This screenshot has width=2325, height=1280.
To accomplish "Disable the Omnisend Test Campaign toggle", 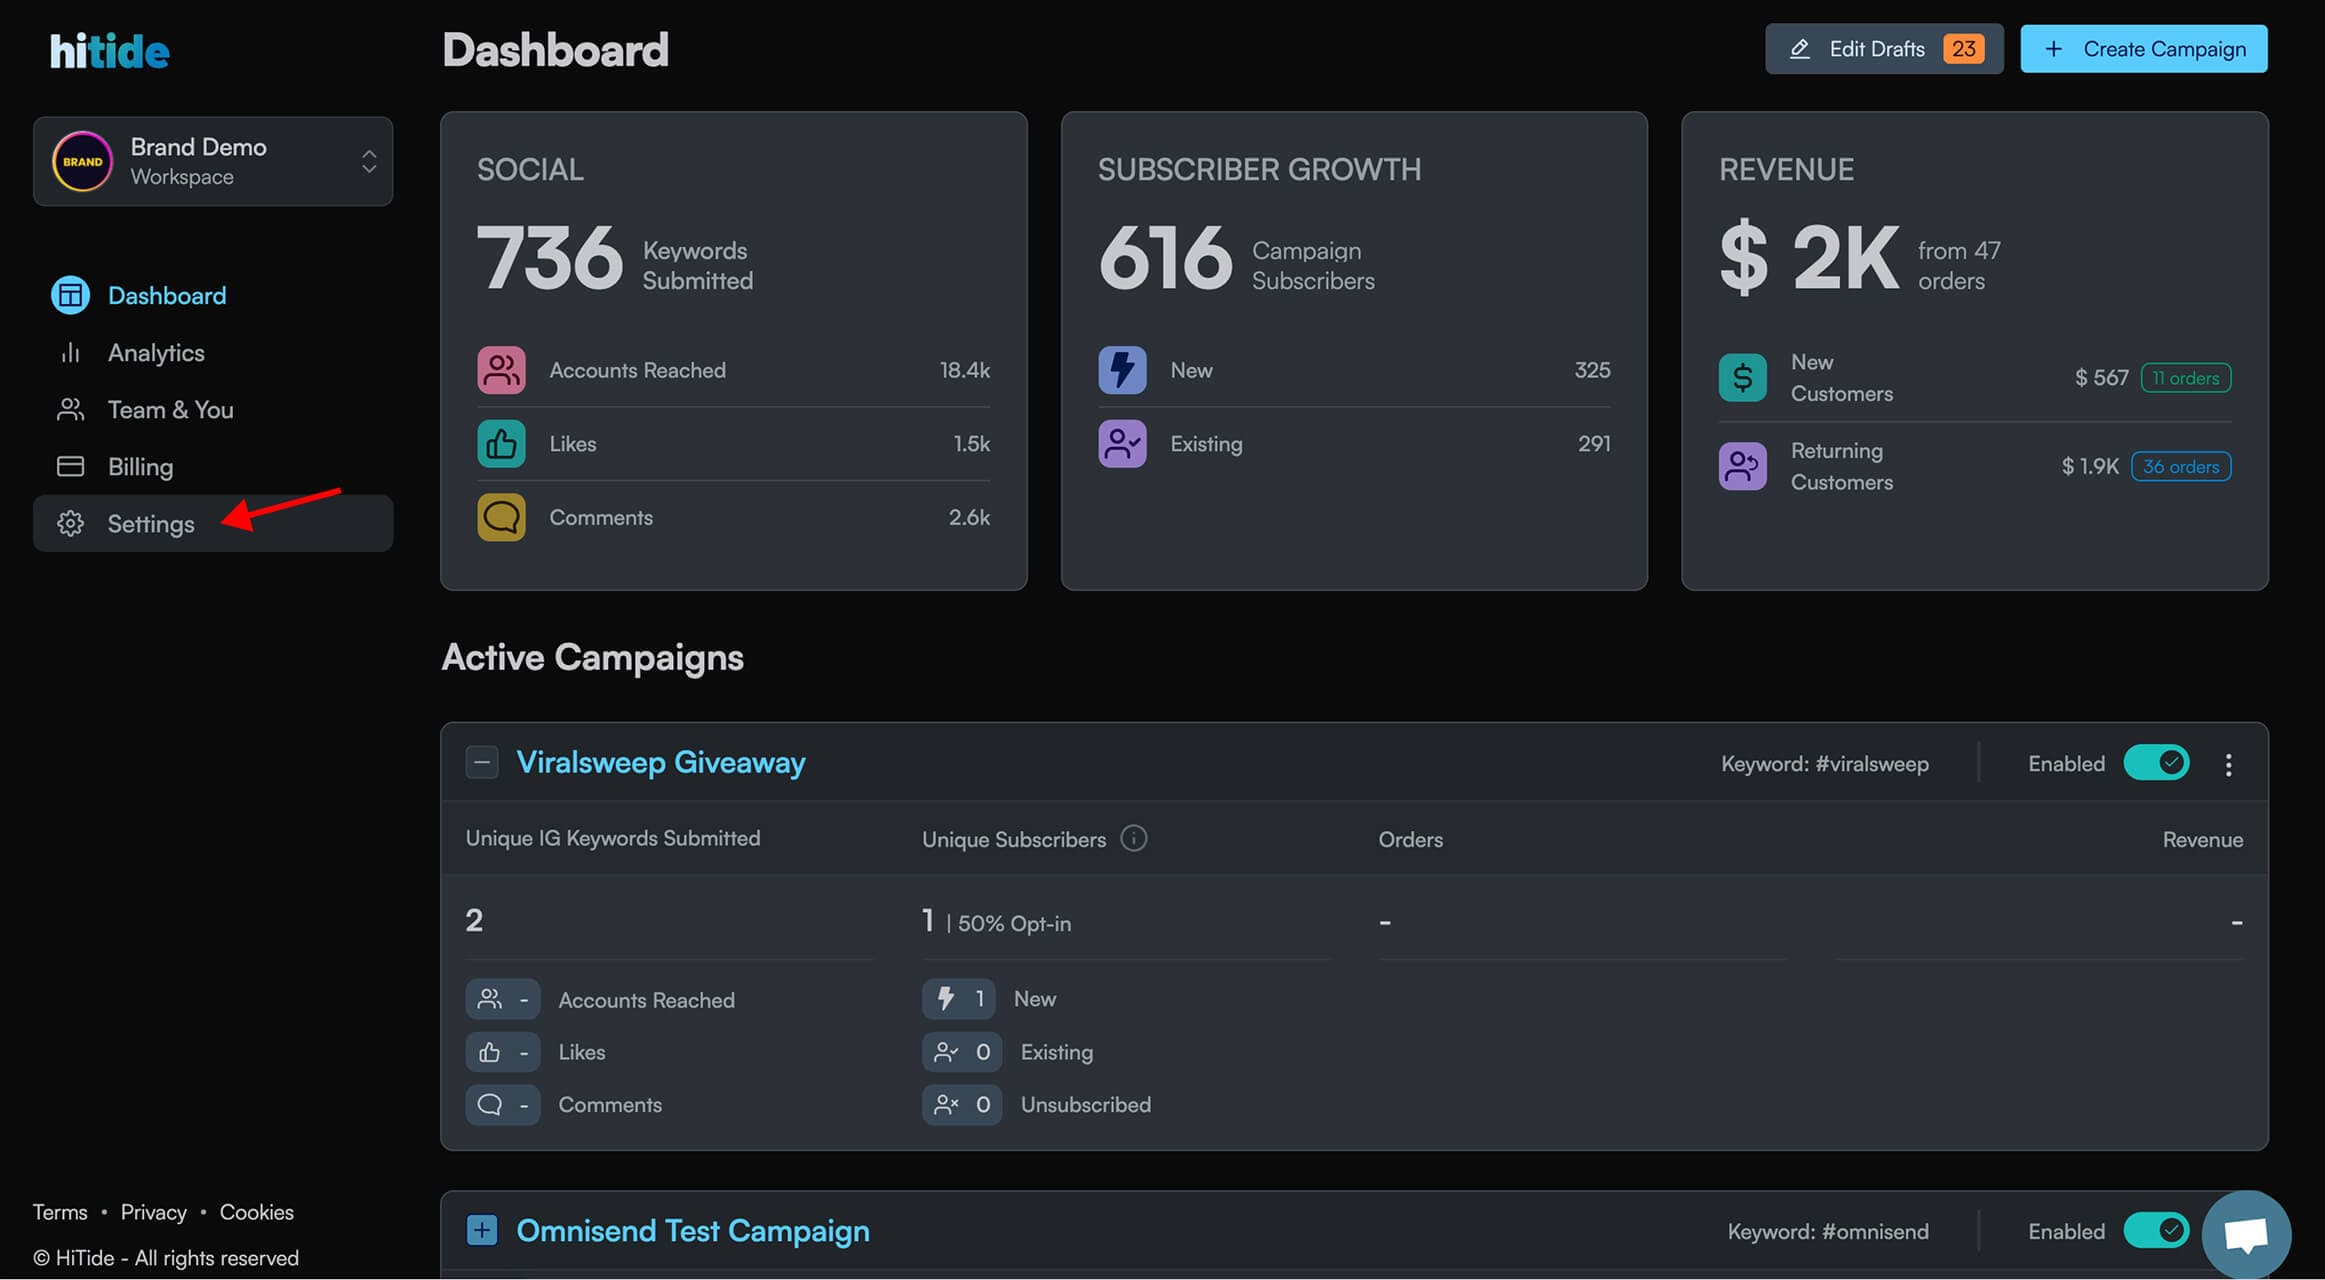I will pos(2156,1230).
